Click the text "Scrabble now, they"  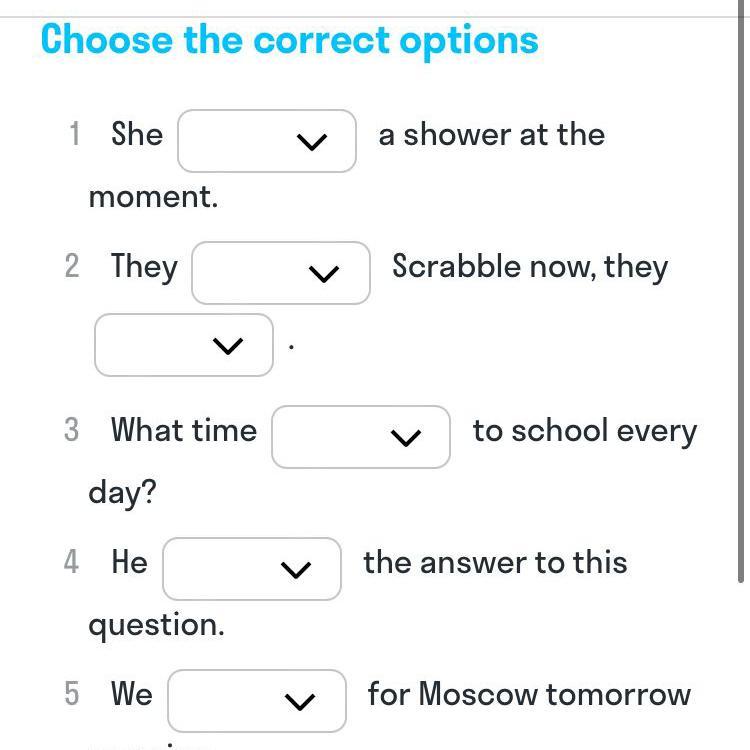pos(530,267)
